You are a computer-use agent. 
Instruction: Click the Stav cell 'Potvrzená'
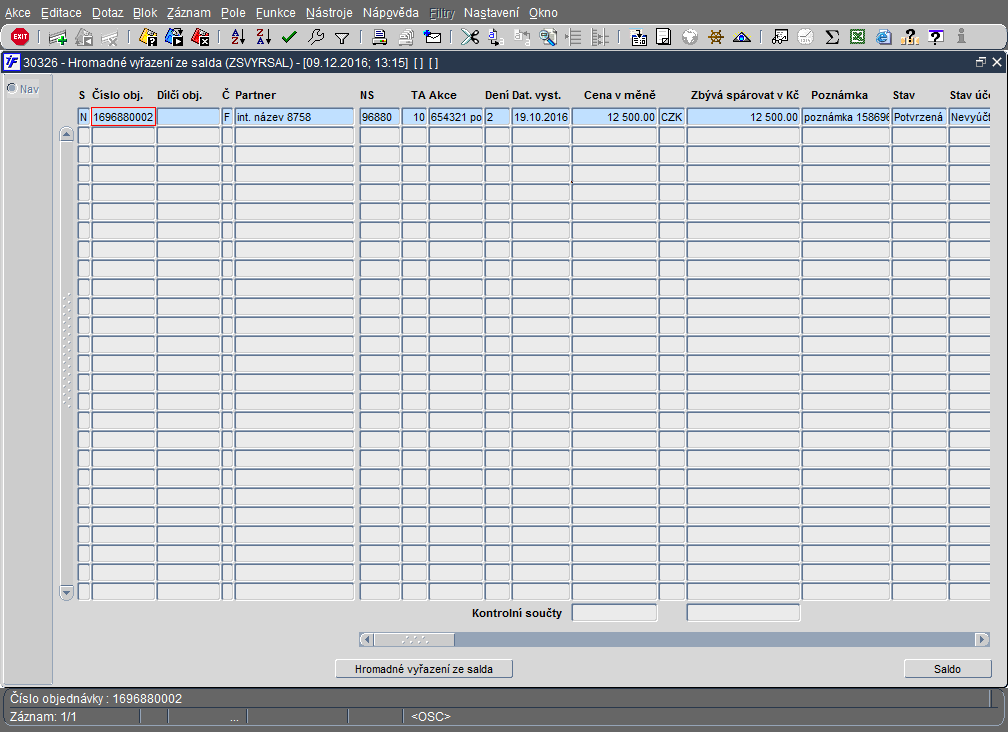pos(919,117)
